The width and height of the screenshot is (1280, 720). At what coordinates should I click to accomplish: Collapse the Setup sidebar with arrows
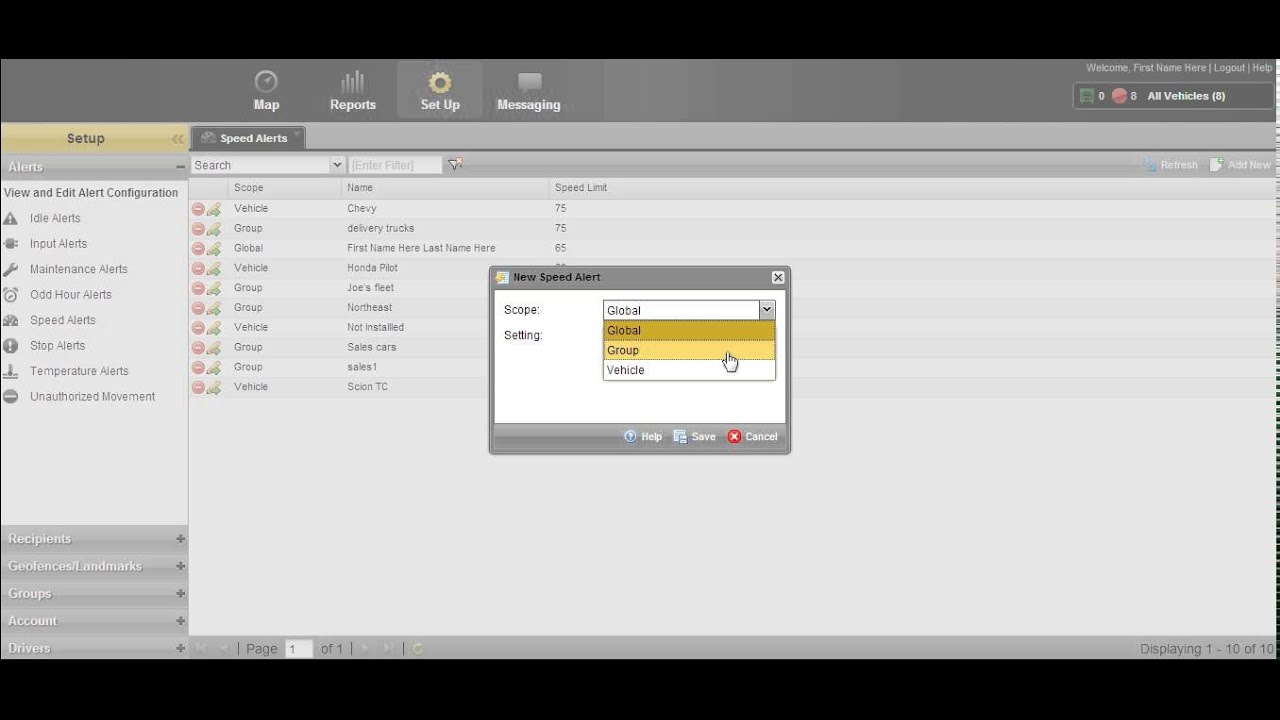pos(178,139)
